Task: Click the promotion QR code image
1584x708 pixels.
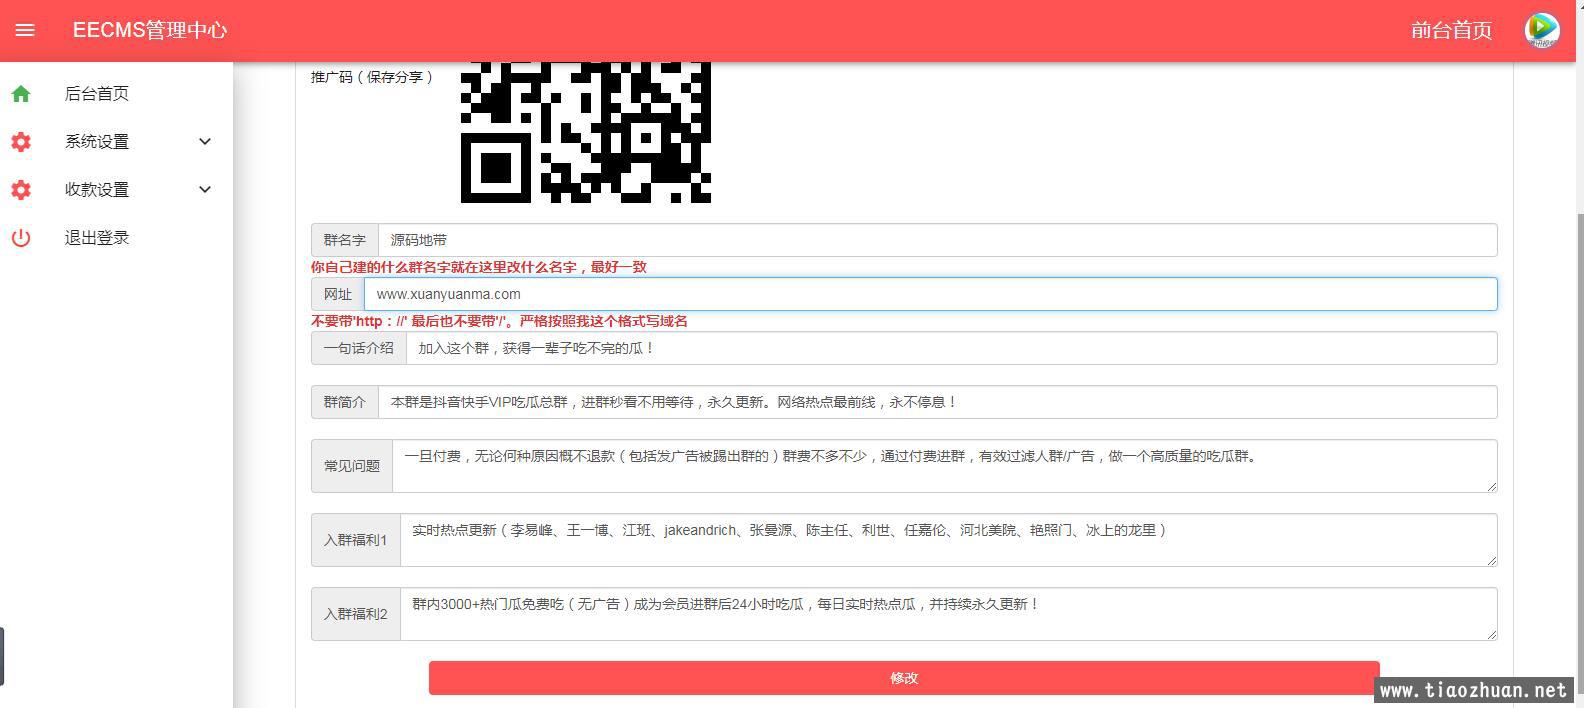Action: coord(586,132)
